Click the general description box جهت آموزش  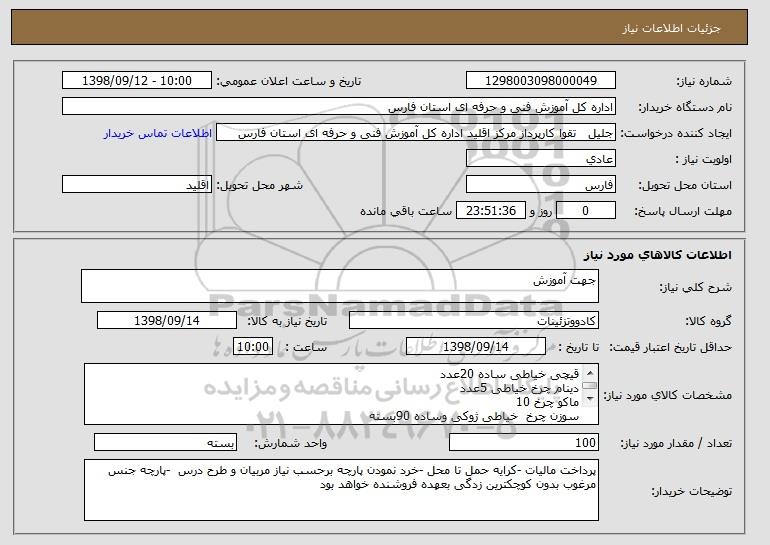(340, 286)
